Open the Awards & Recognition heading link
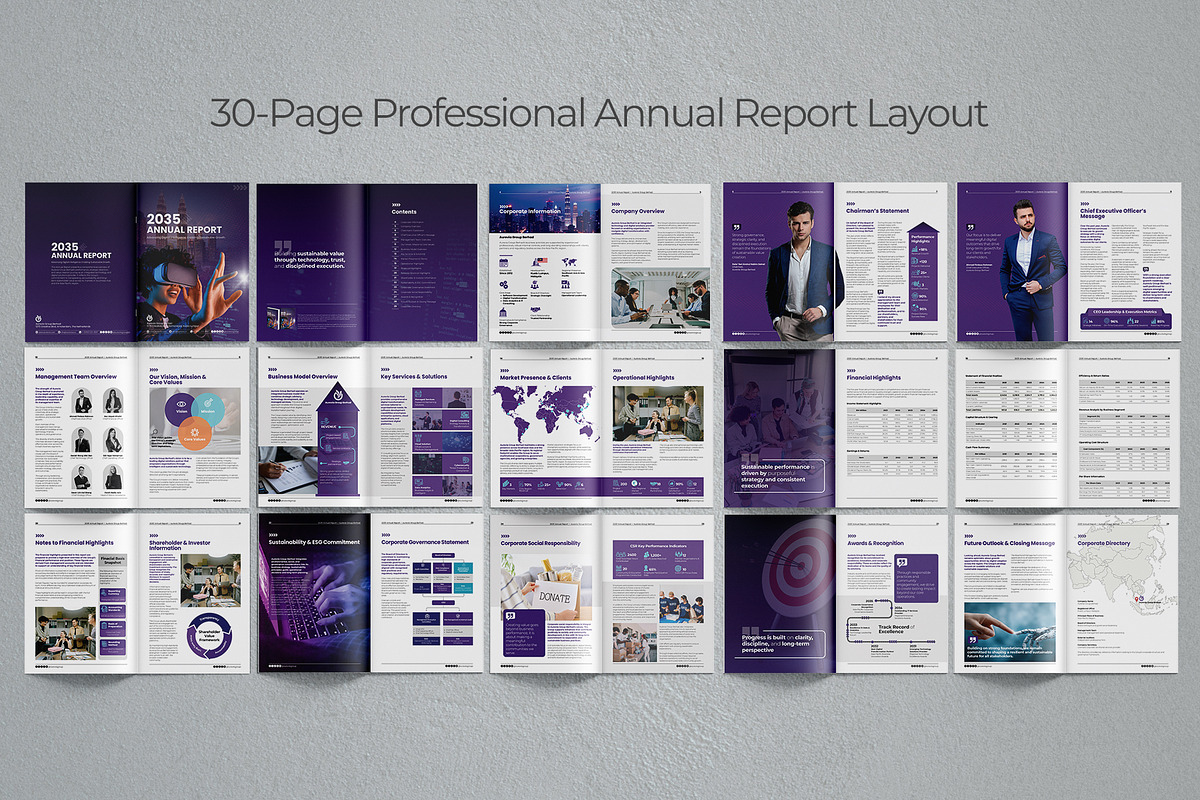The width and height of the screenshot is (1200, 800). pos(876,542)
